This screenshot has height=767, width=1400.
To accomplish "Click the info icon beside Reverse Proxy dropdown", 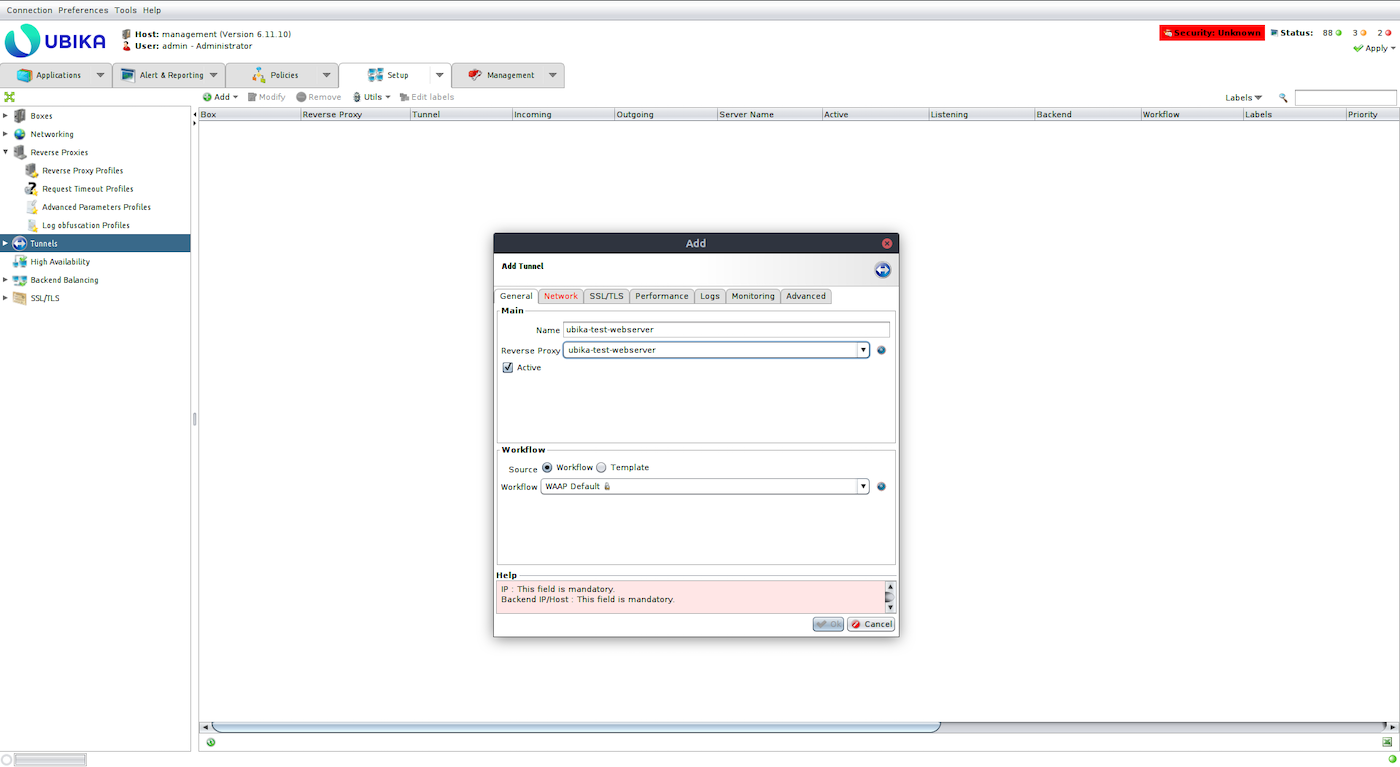I will (881, 350).
